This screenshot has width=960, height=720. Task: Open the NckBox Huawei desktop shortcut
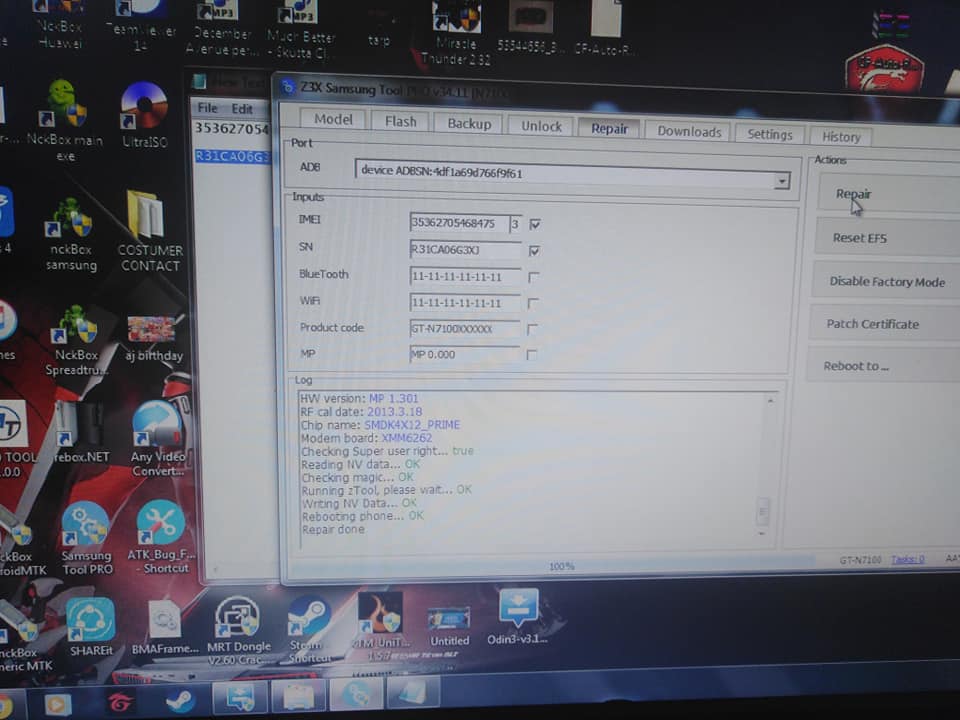pos(59,24)
